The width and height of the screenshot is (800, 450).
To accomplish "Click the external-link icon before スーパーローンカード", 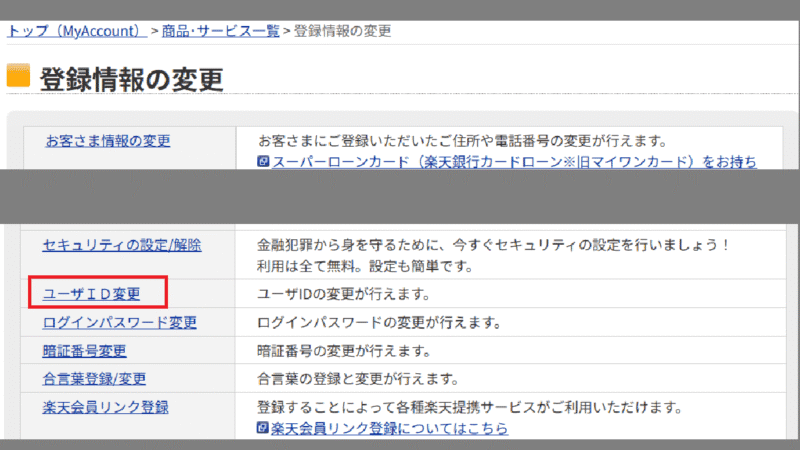I will [x=263, y=161].
